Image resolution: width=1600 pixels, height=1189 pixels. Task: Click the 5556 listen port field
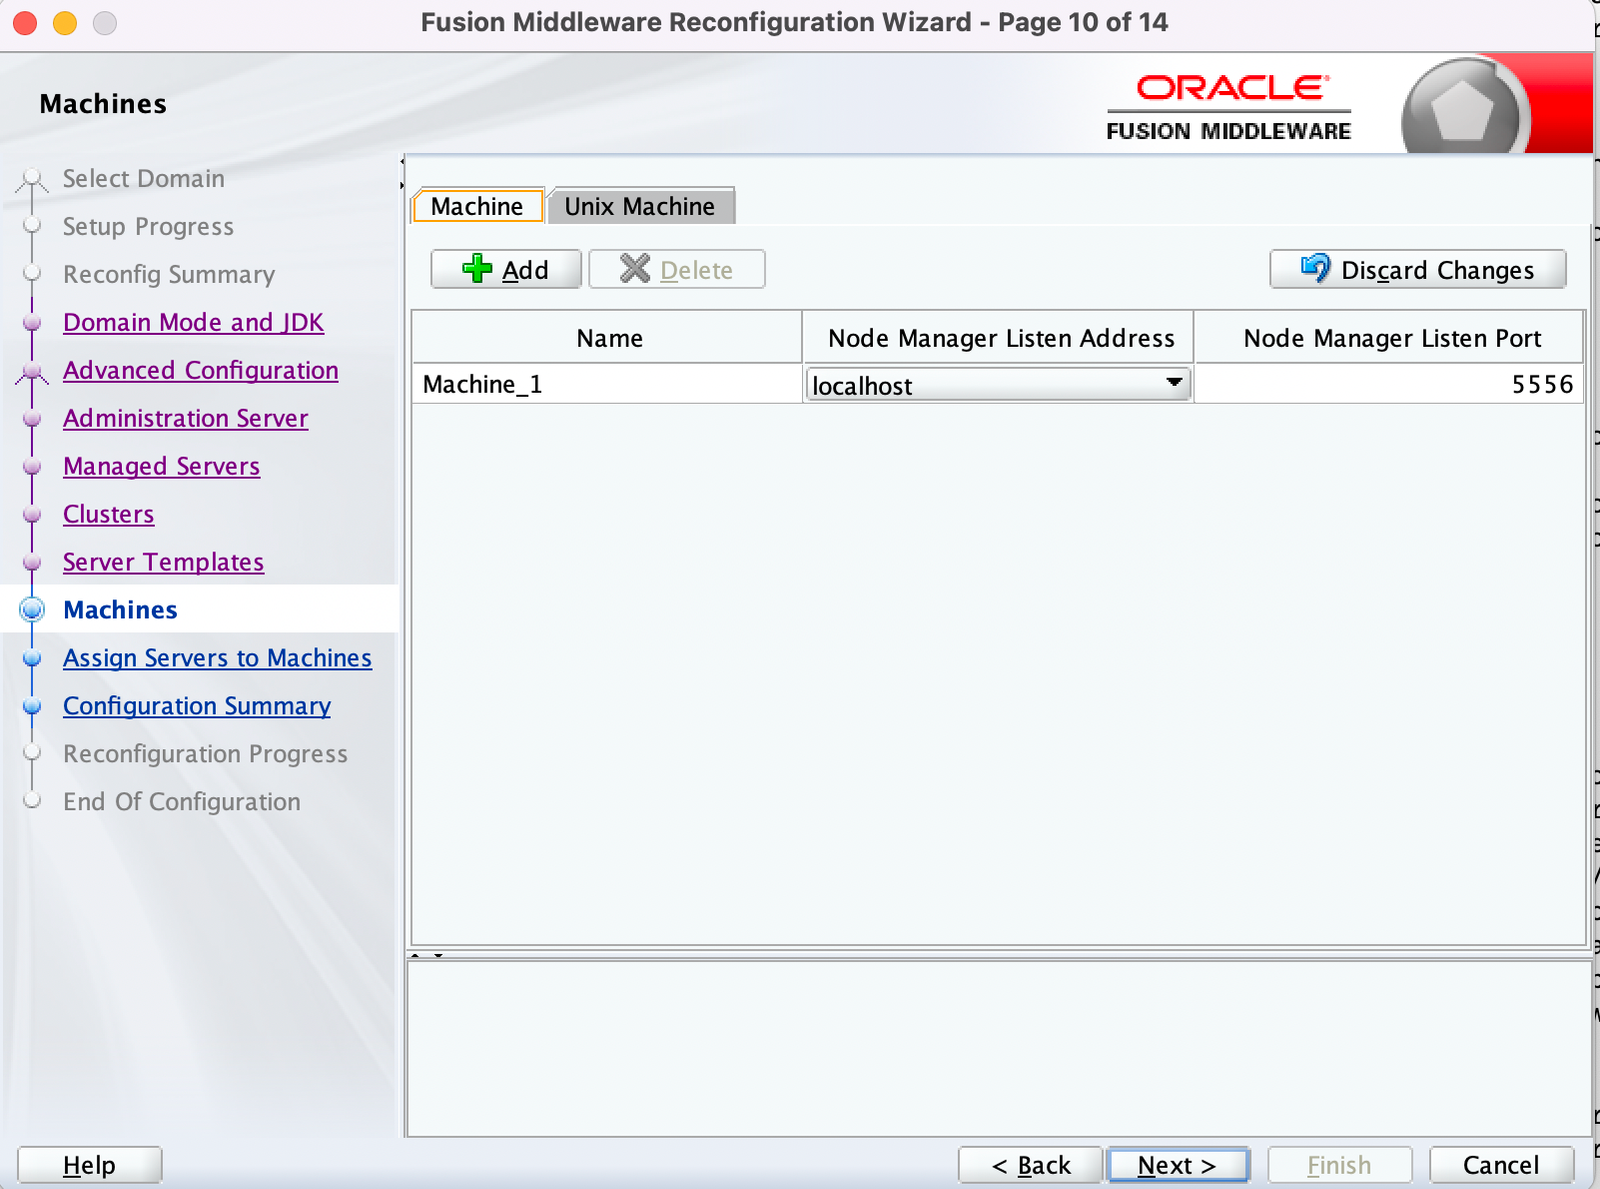click(x=1388, y=384)
